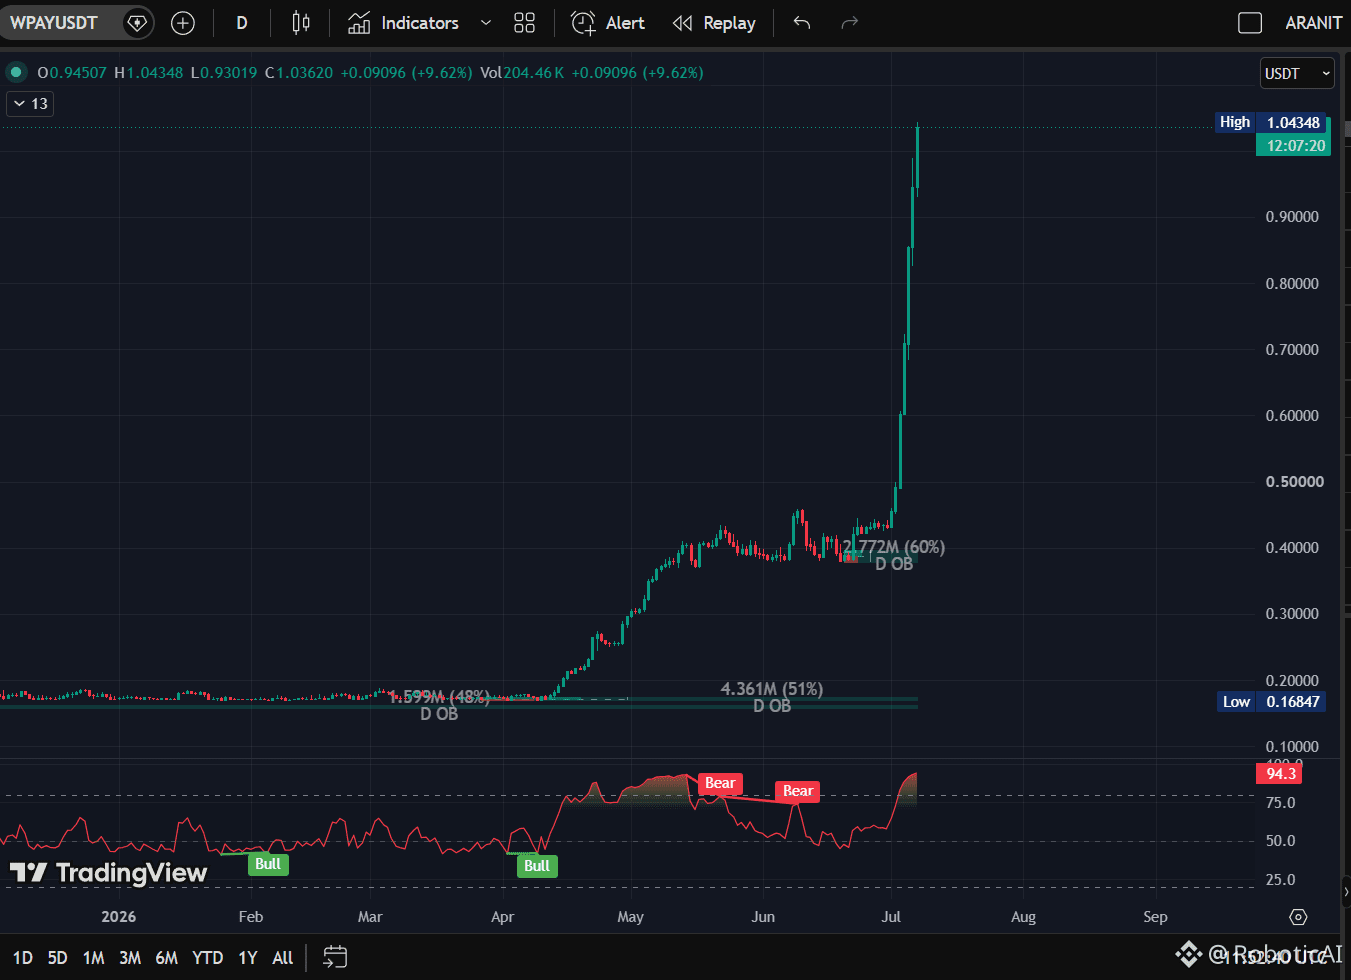The height and width of the screenshot is (980, 1351).
Task: Click the 2.772M (60%) order block label
Action: coord(894,547)
